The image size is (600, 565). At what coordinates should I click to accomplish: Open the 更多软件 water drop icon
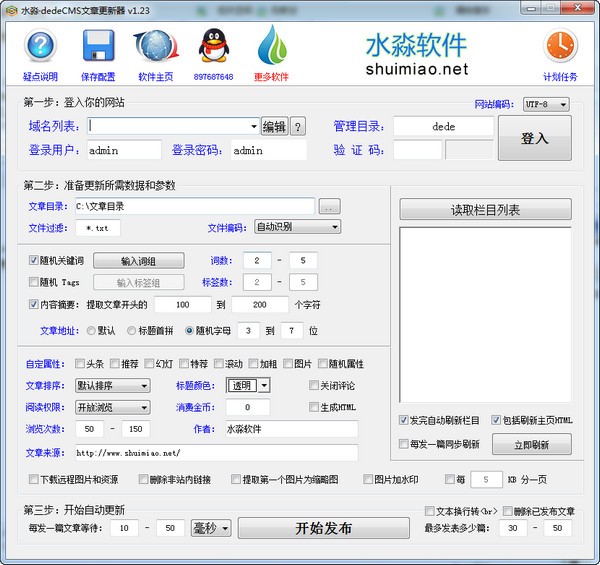pos(272,45)
